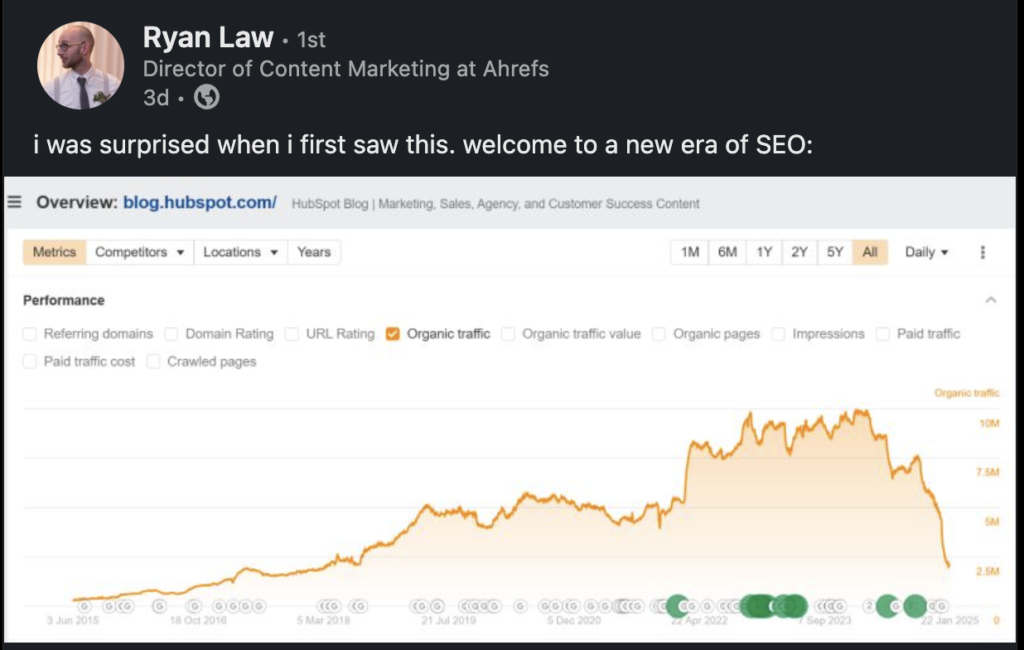The image size is (1024, 650).
Task: Click Ryan Law's profile photo
Action: click(80, 65)
